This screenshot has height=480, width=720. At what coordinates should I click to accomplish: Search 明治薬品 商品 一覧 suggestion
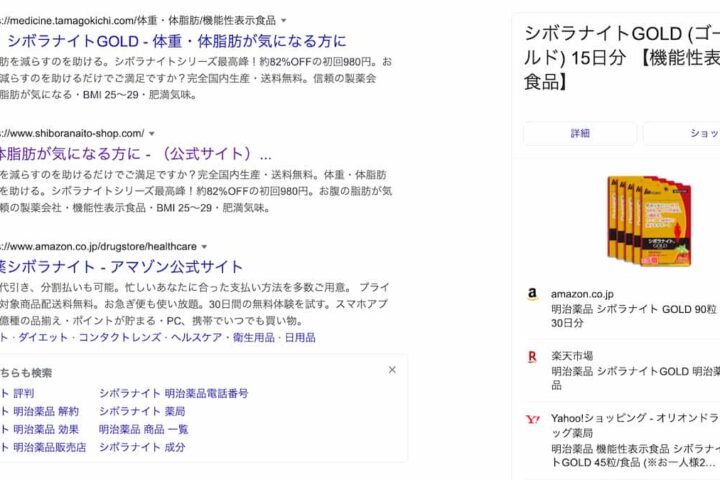click(x=144, y=429)
